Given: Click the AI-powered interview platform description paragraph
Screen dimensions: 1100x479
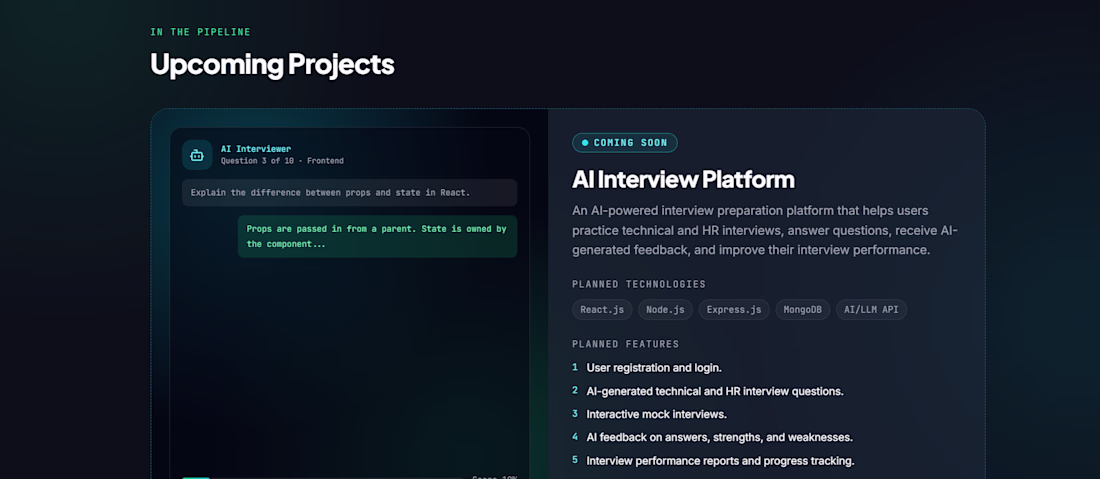Looking at the screenshot, I should 765,230.
